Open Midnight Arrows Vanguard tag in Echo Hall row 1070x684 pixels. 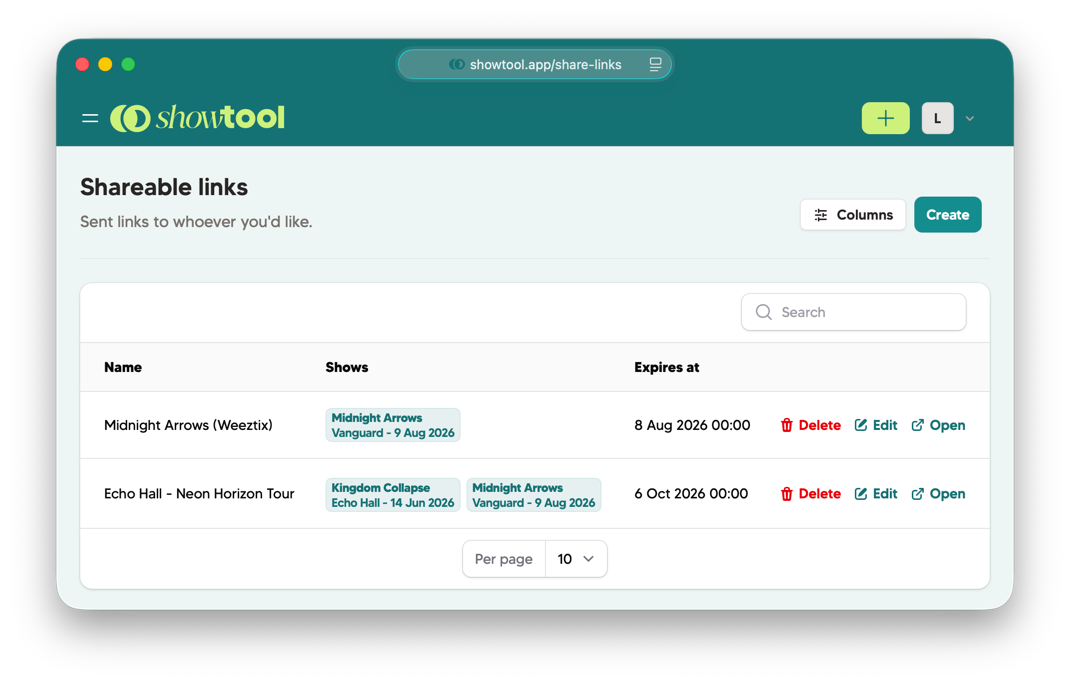pyautogui.click(x=534, y=495)
